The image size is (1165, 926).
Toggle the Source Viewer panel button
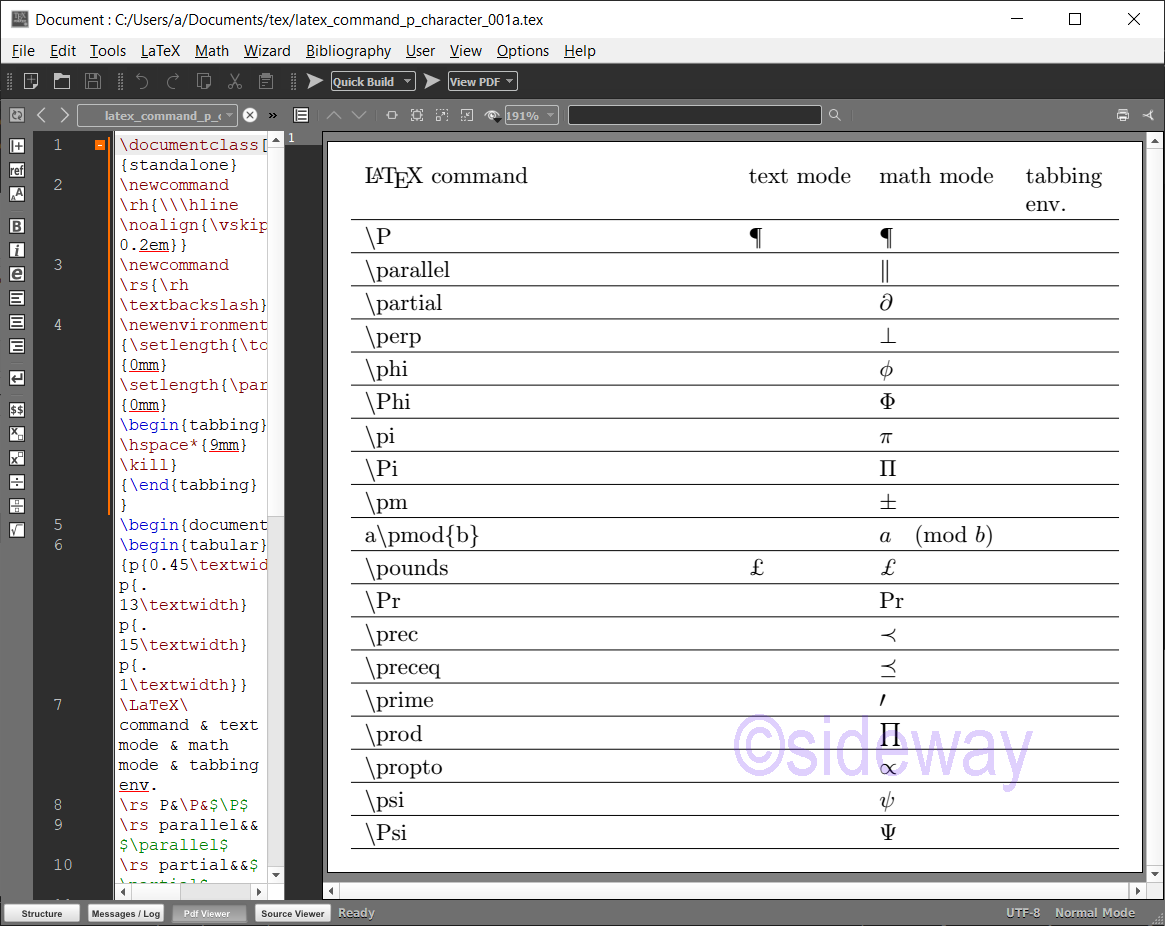(x=293, y=913)
